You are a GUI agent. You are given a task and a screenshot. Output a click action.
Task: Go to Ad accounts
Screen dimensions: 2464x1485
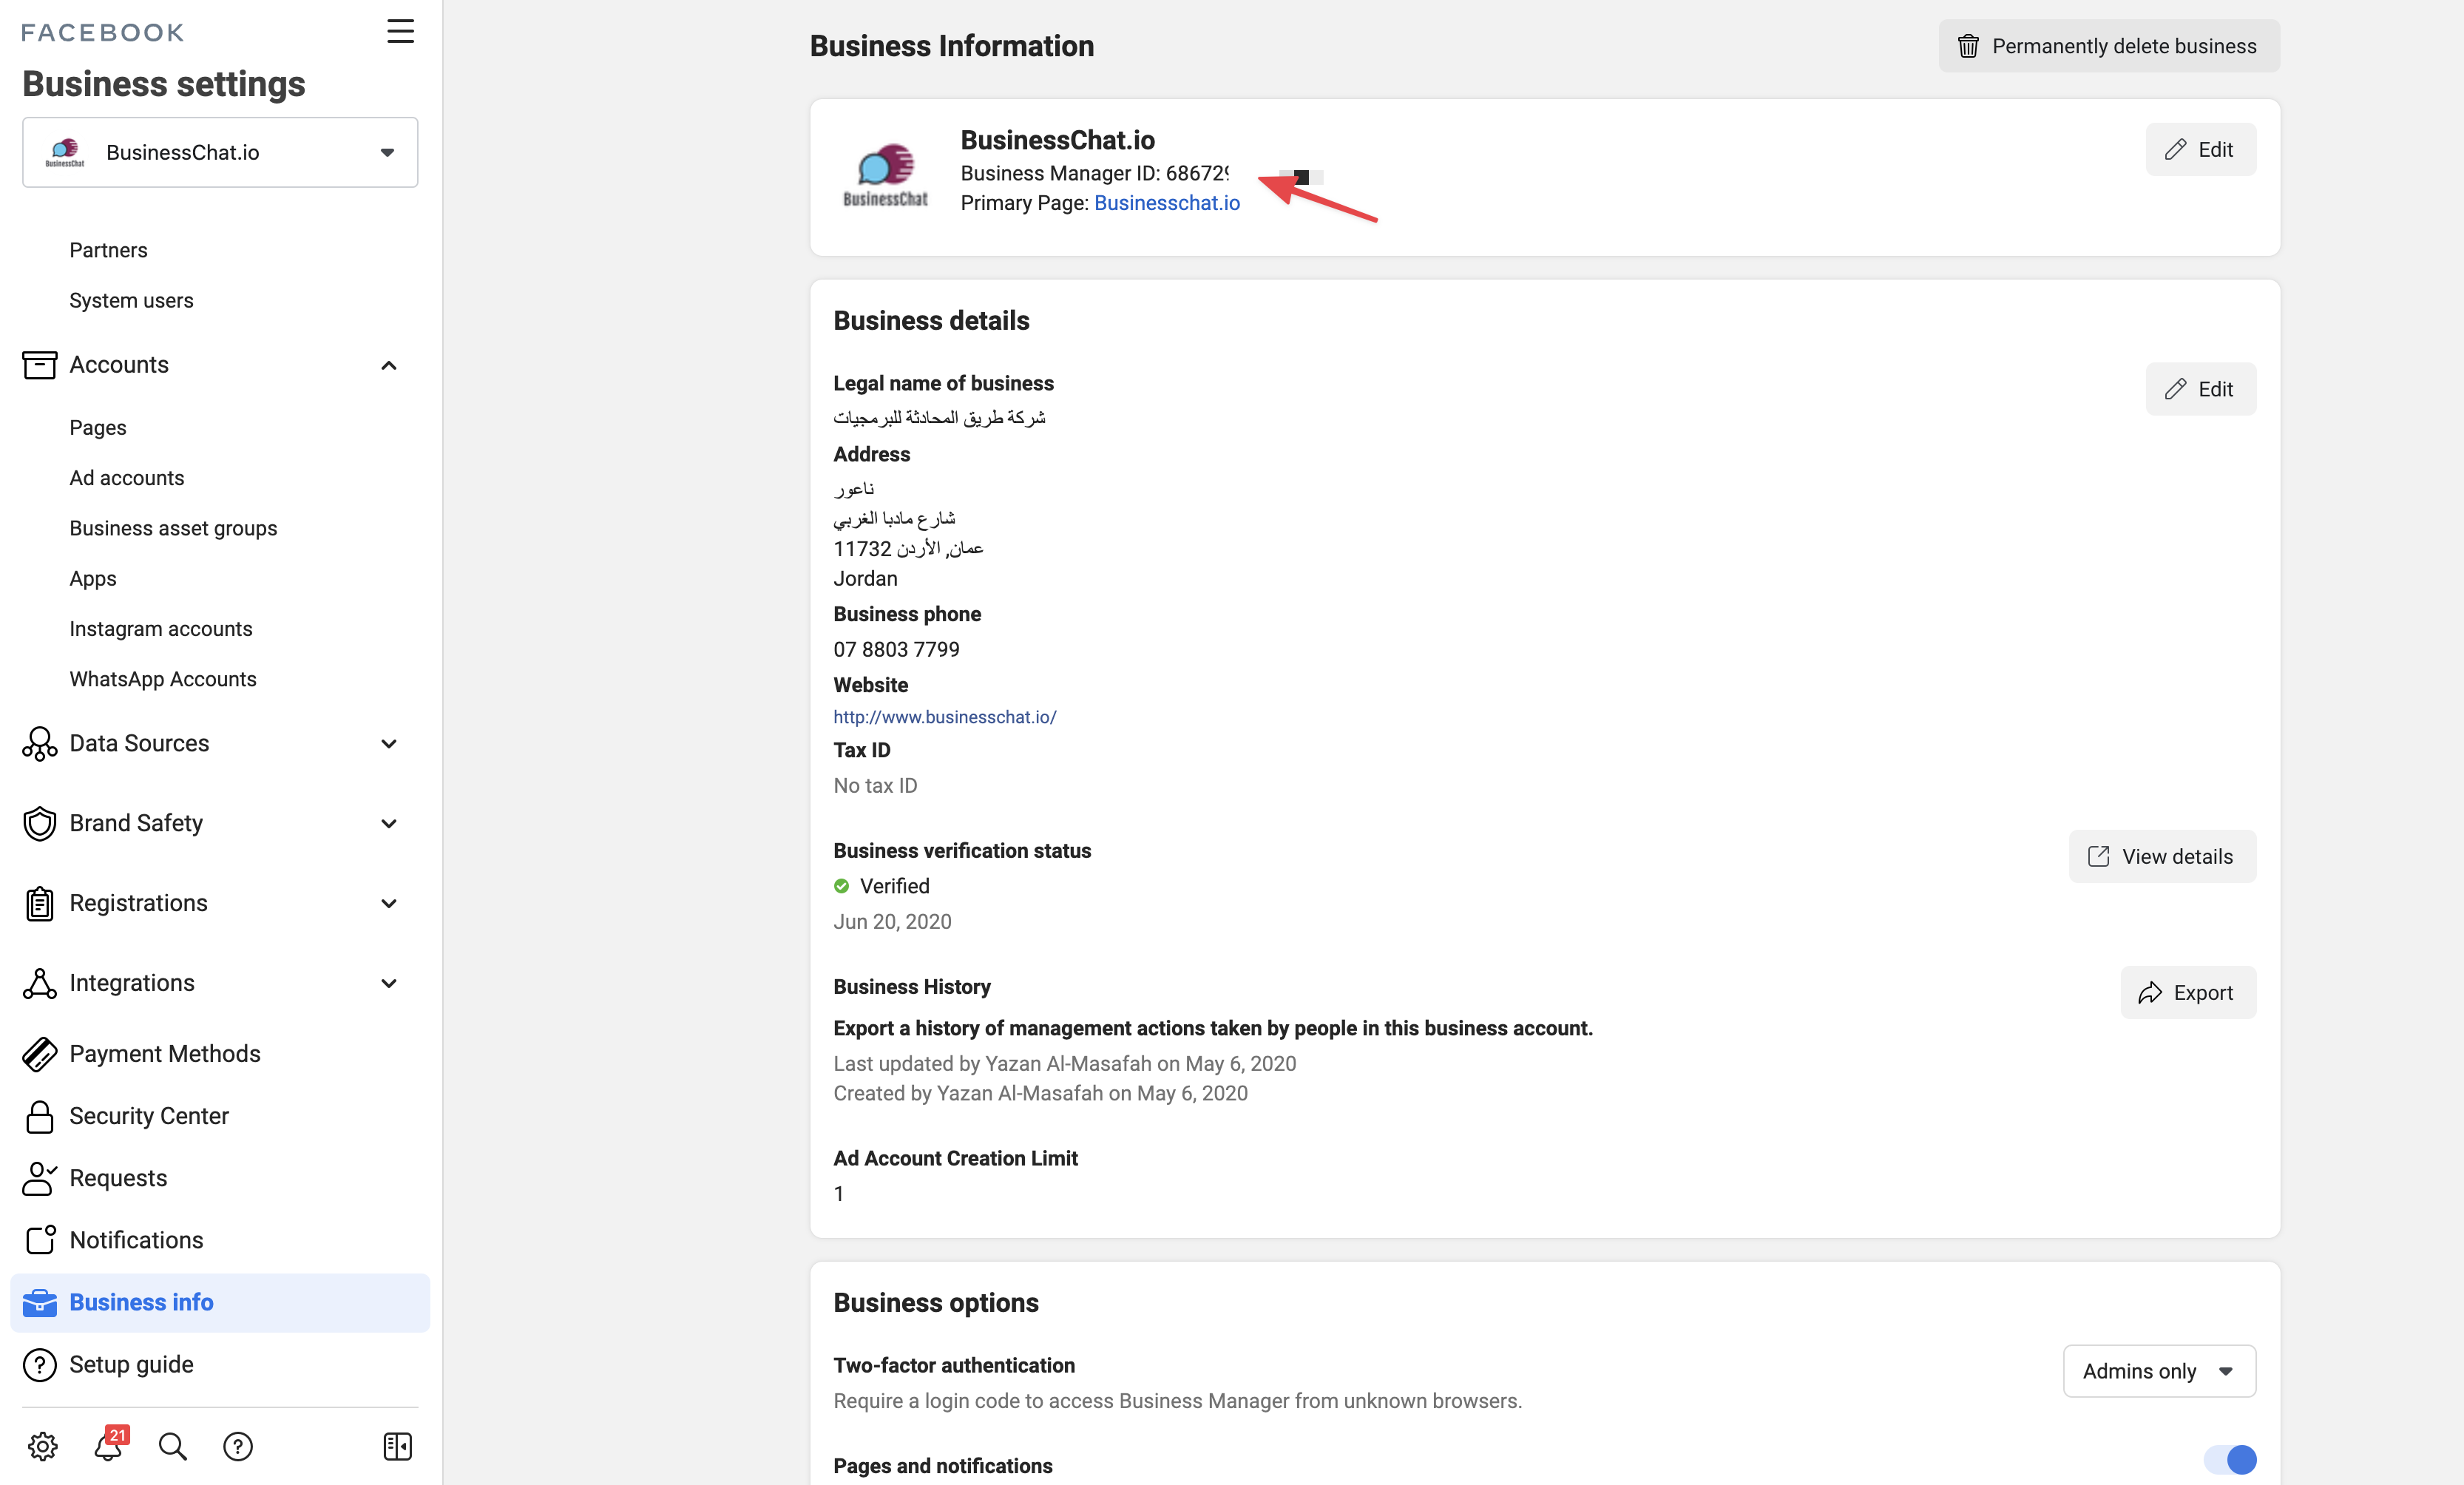127,478
